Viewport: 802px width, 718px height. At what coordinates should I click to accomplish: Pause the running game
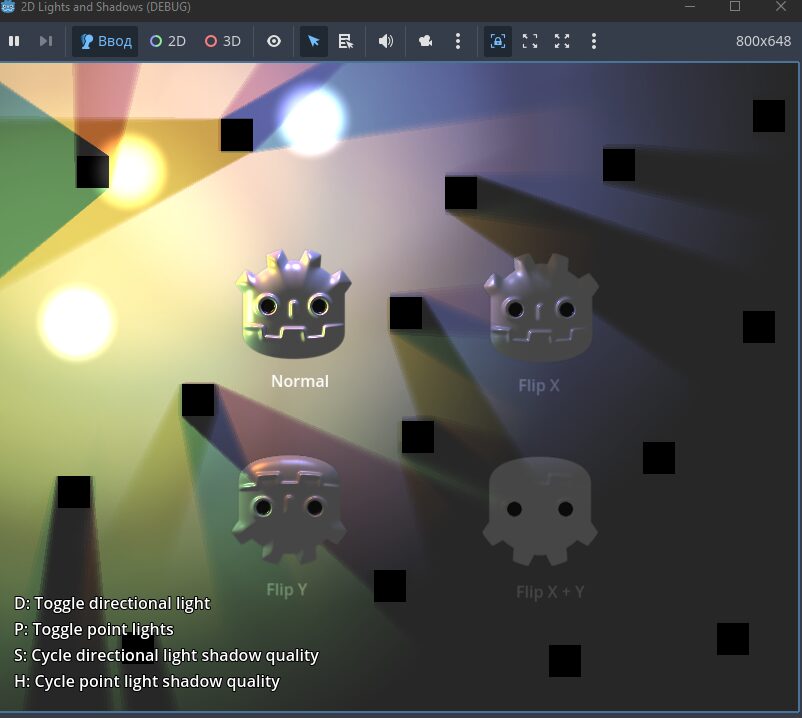(14, 41)
